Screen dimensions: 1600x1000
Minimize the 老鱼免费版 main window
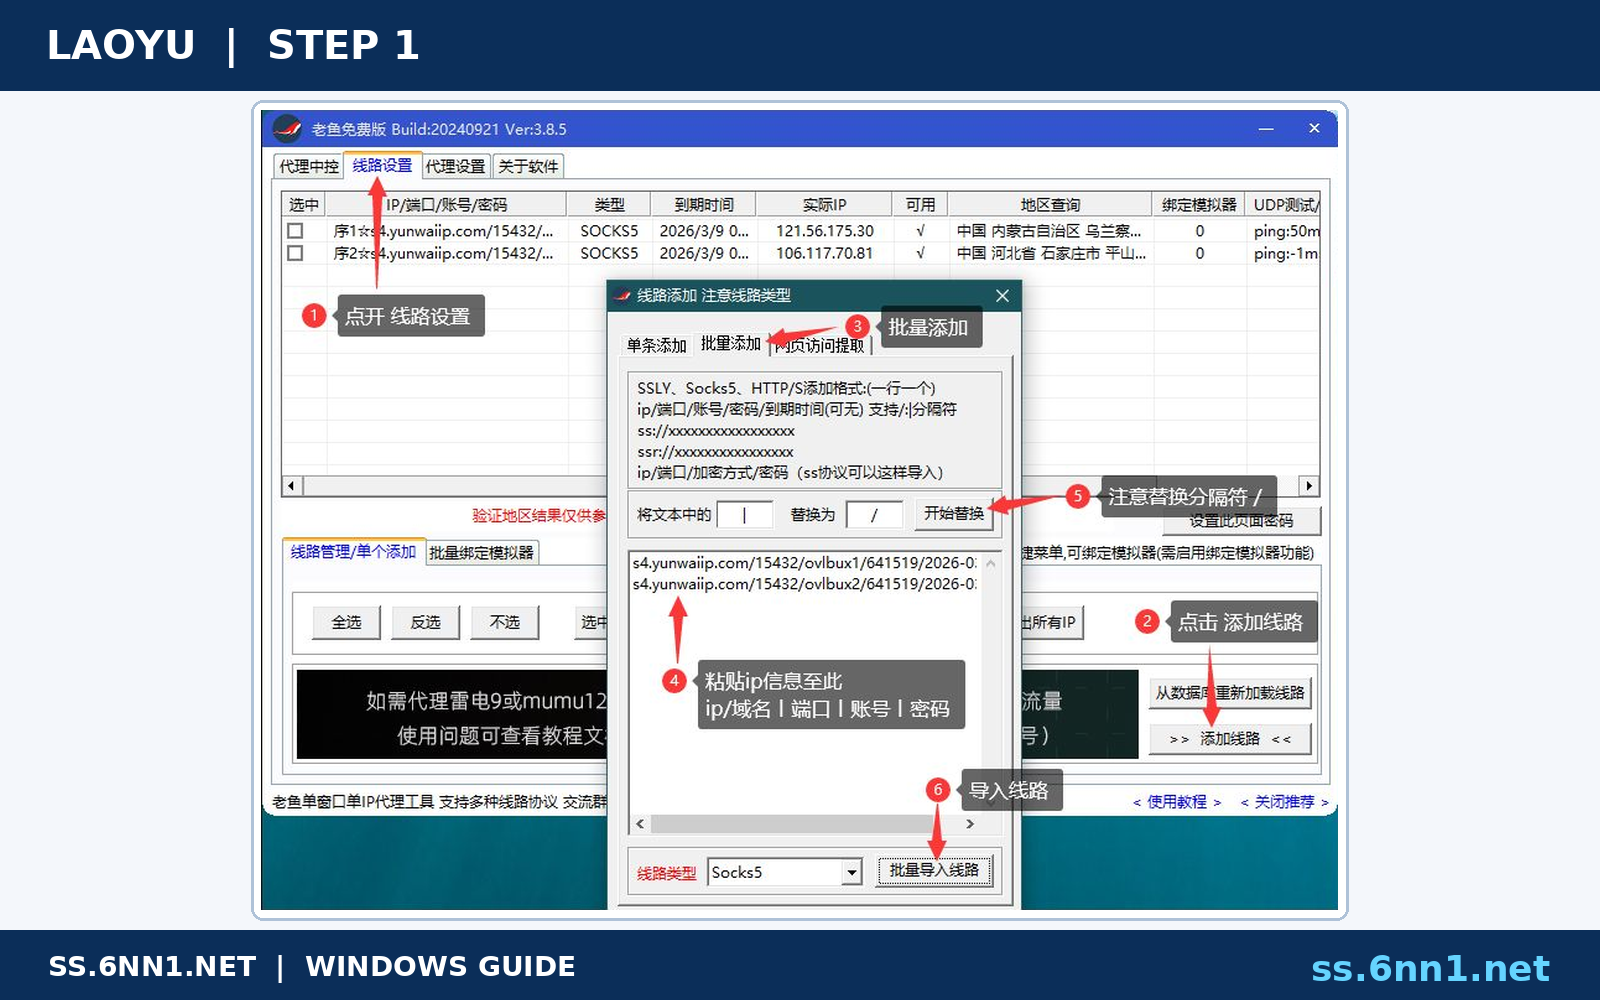pos(1266,128)
